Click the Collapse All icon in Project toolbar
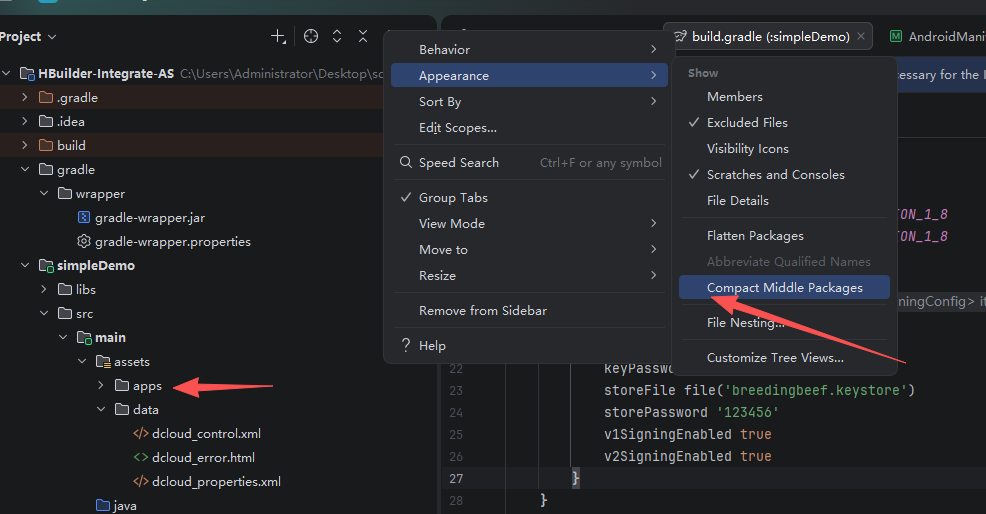This screenshot has height=514, width=986. pyautogui.click(x=363, y=36)
